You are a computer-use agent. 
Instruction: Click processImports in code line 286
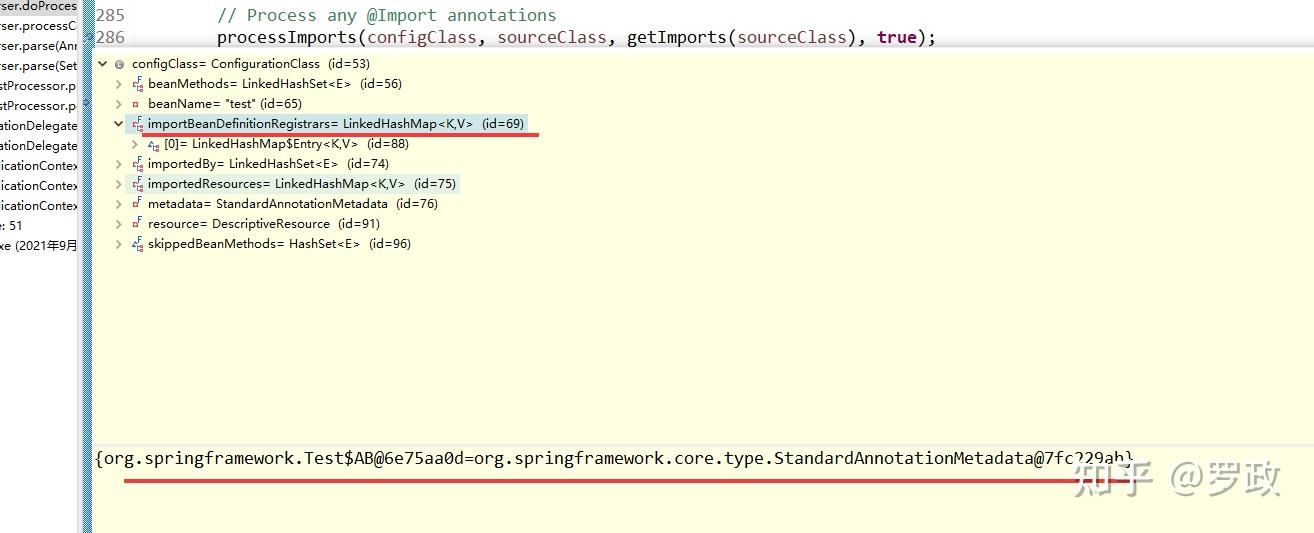pos(287,37)
